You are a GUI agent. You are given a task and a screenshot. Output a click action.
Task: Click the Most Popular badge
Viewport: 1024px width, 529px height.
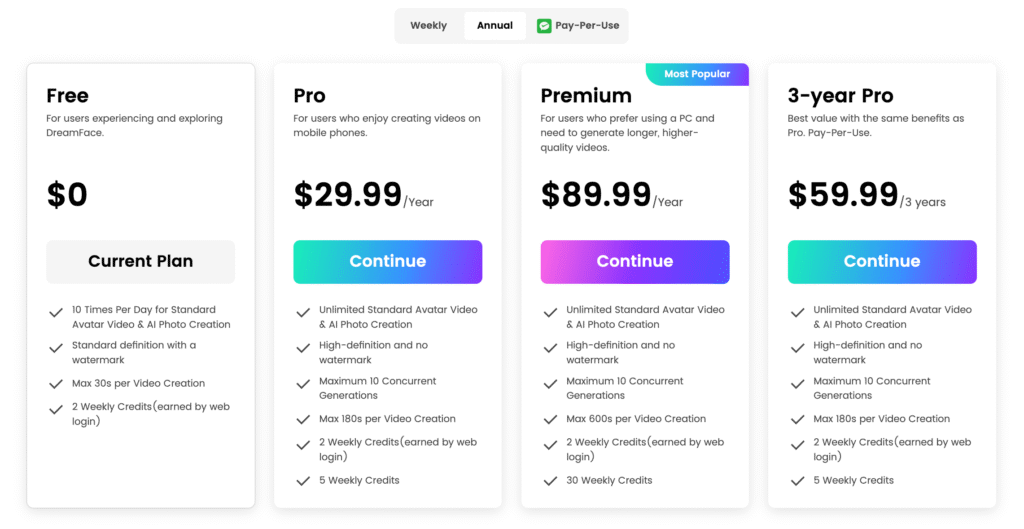(697, 74)
